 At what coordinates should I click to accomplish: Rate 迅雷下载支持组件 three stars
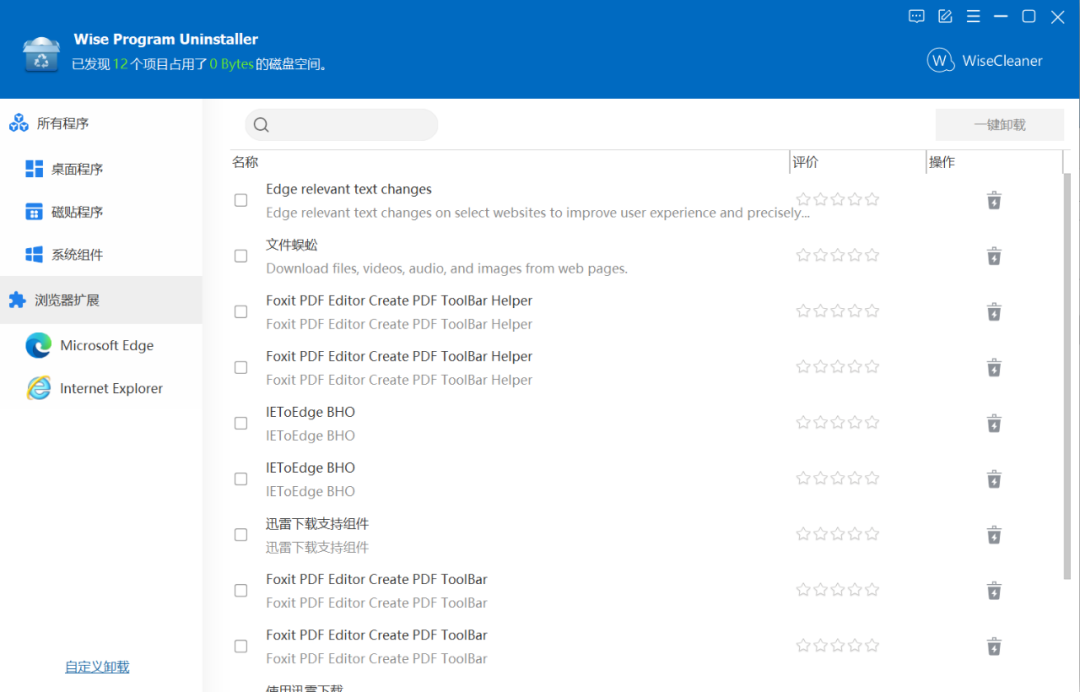tap(838, 534)
